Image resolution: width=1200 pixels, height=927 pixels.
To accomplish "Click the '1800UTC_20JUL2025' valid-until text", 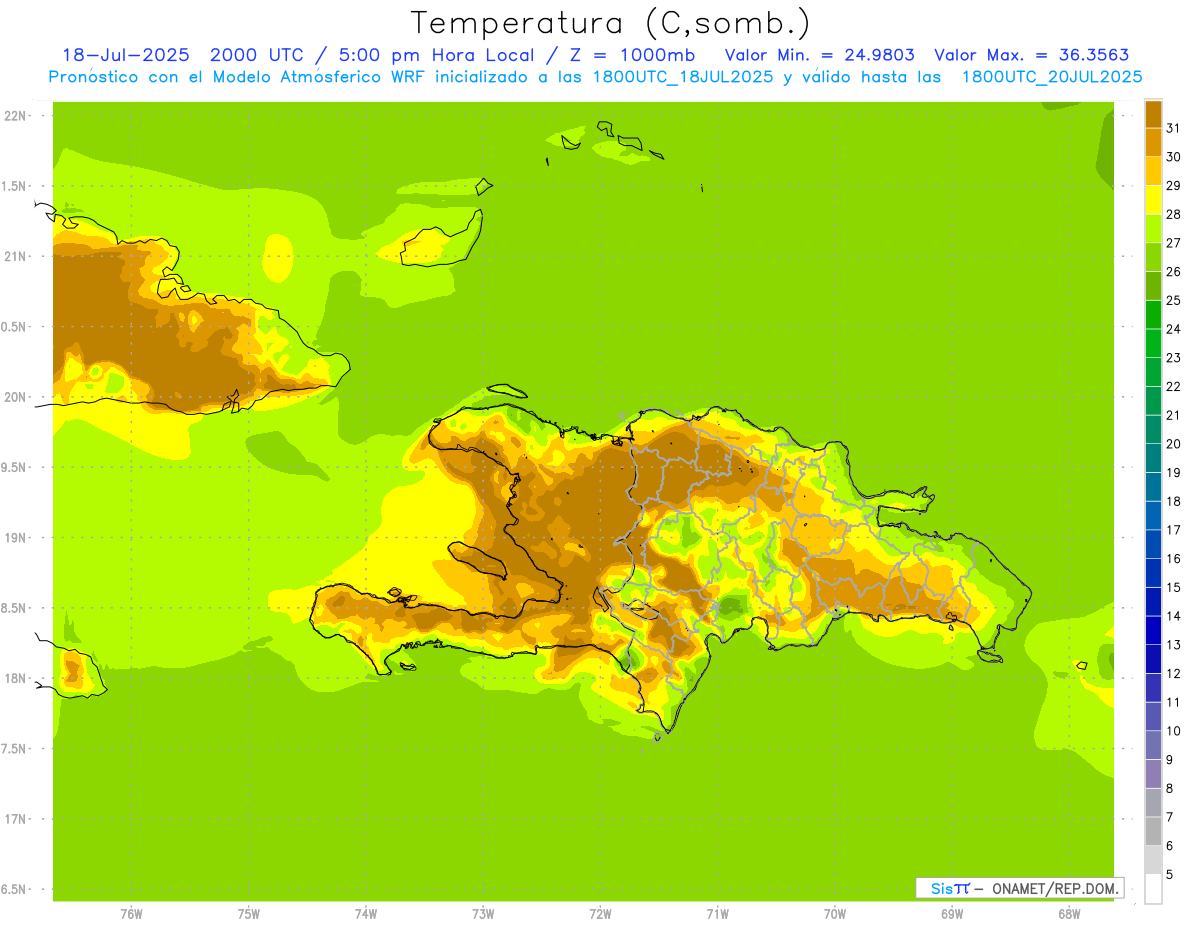I will pyautogui.click(x=1052, y=77).
